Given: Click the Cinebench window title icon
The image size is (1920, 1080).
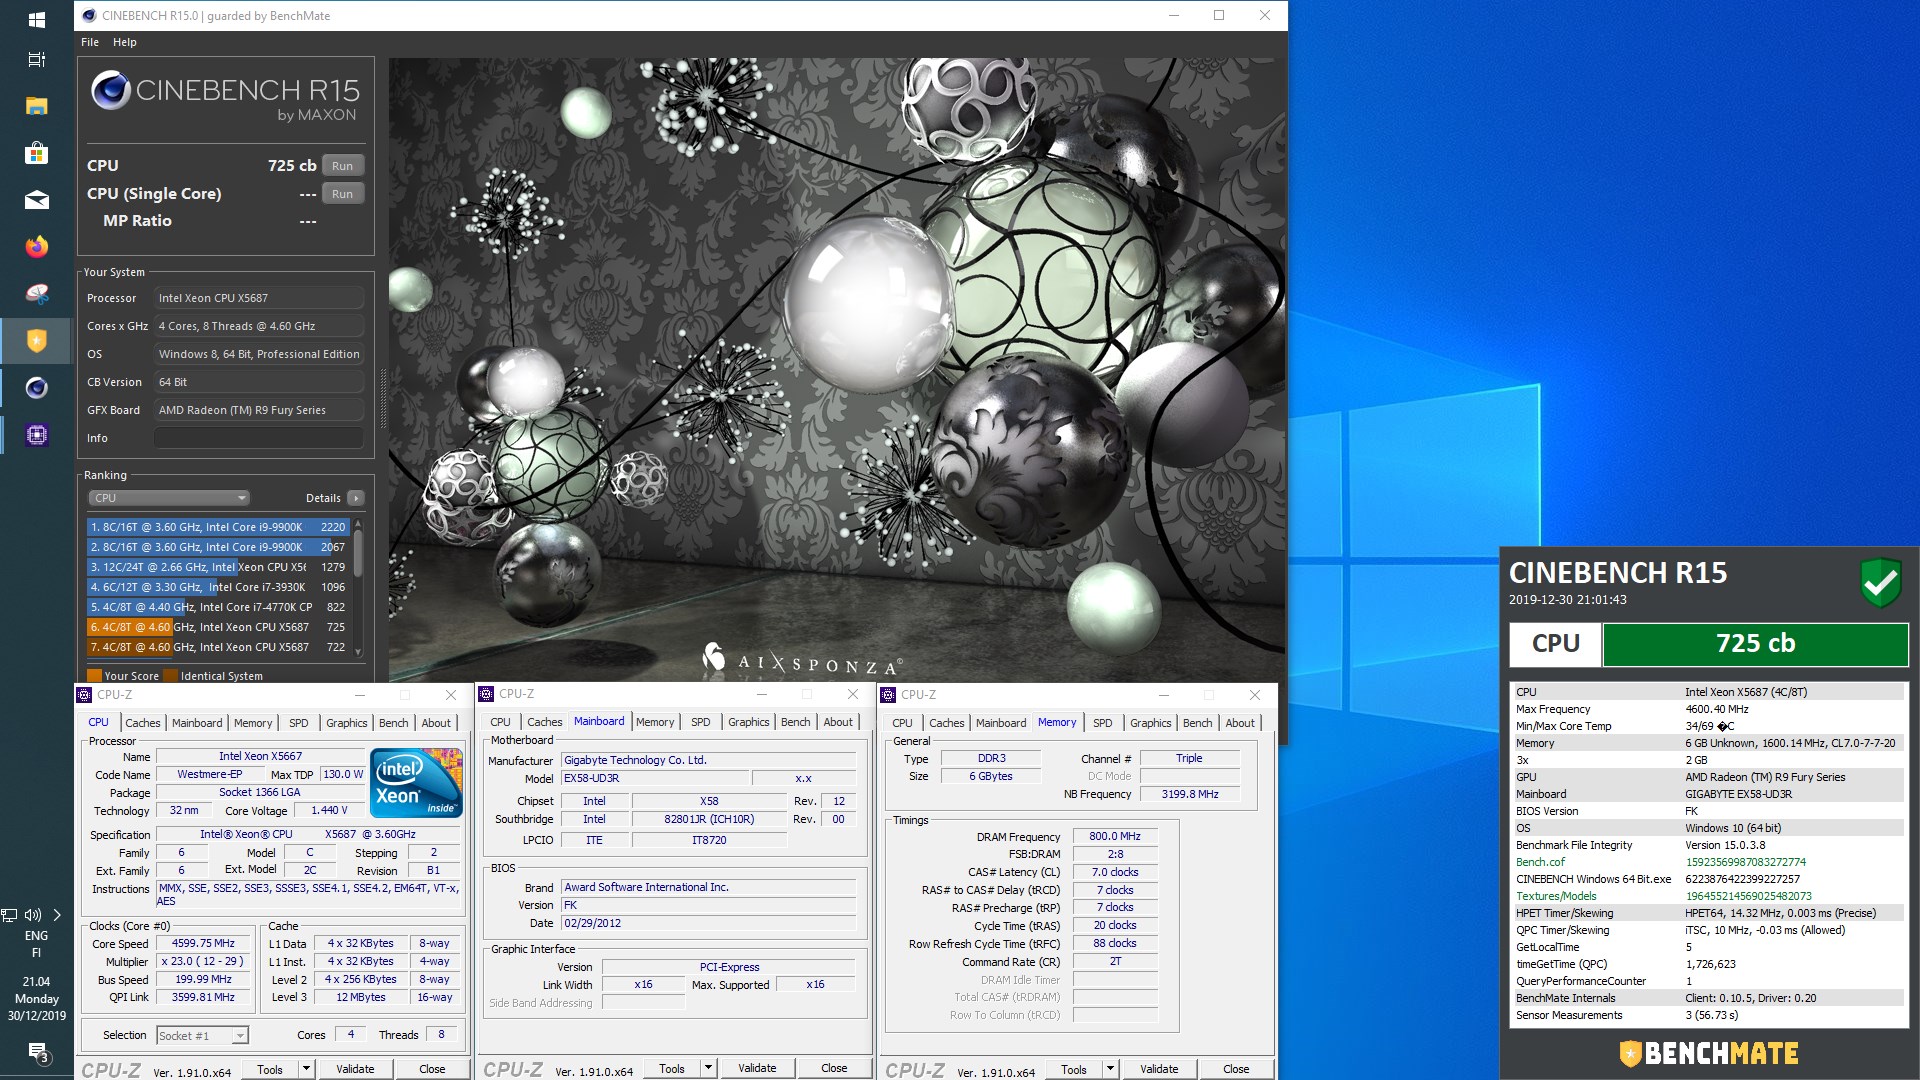Looking at the screenshot, I should click(89, 15).
